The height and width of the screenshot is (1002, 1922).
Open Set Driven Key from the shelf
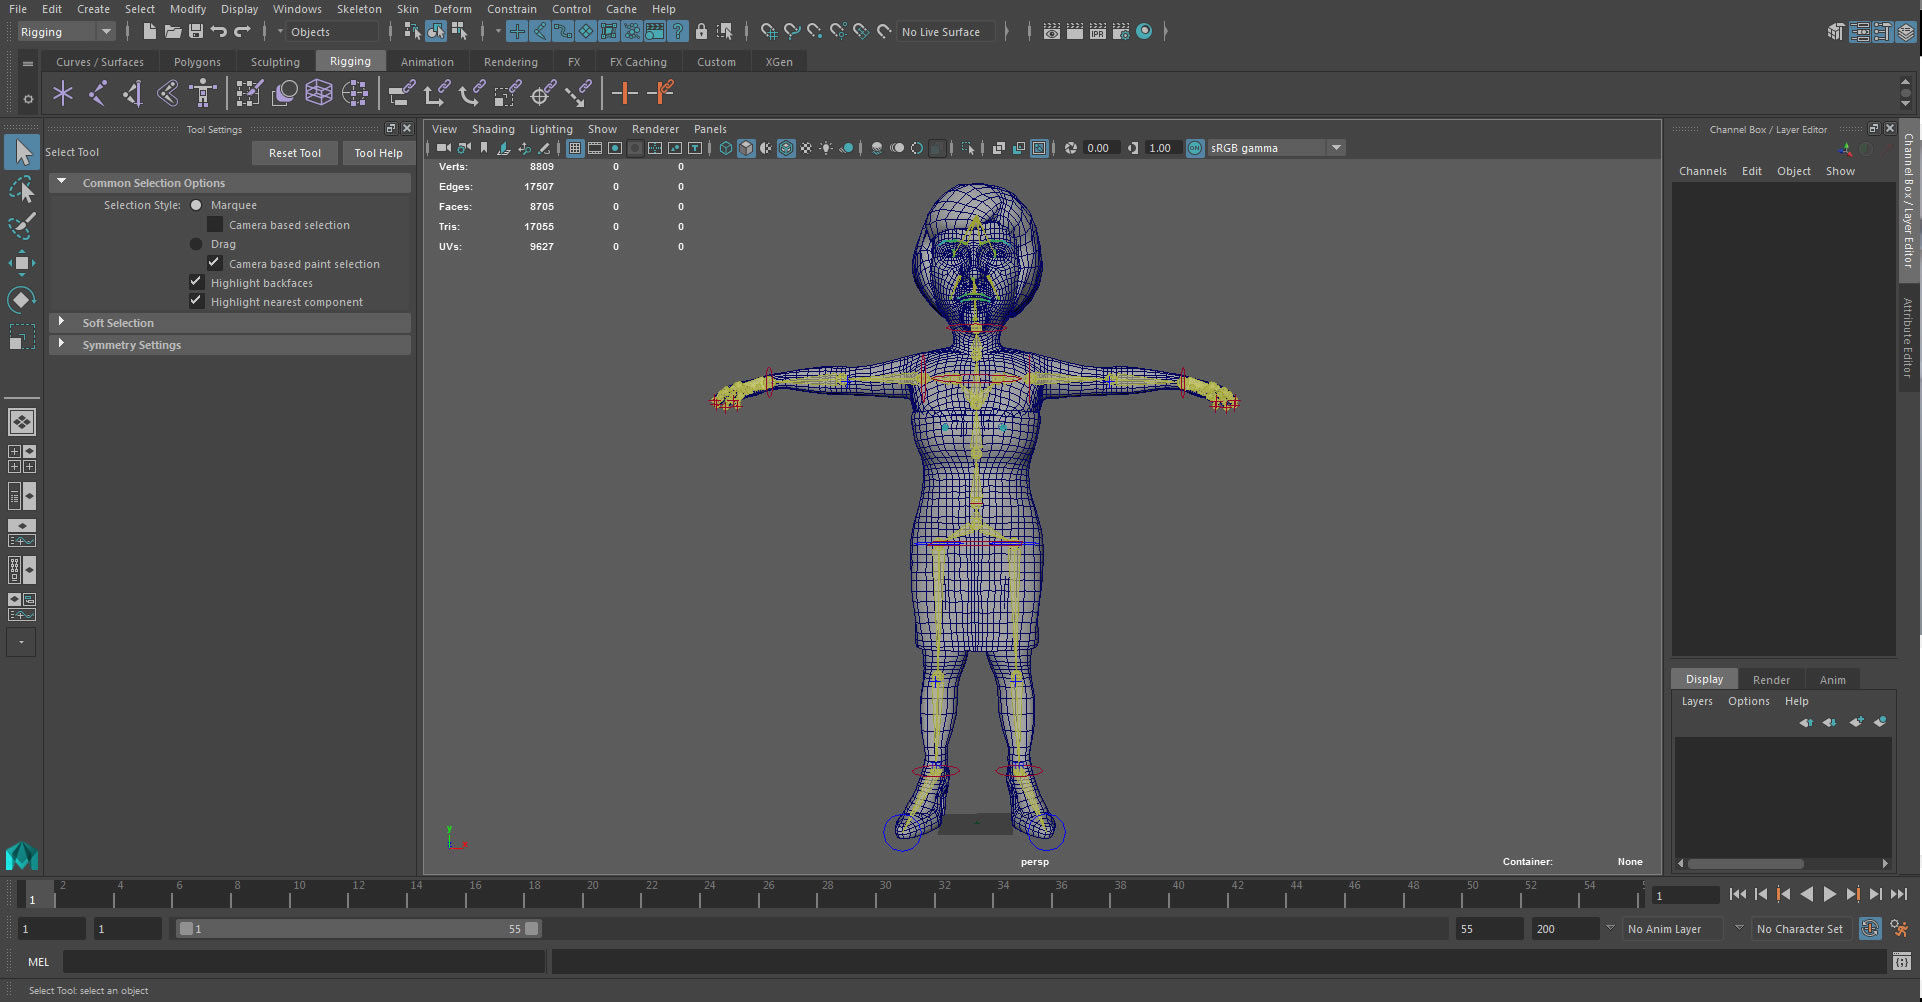[661, 94]
